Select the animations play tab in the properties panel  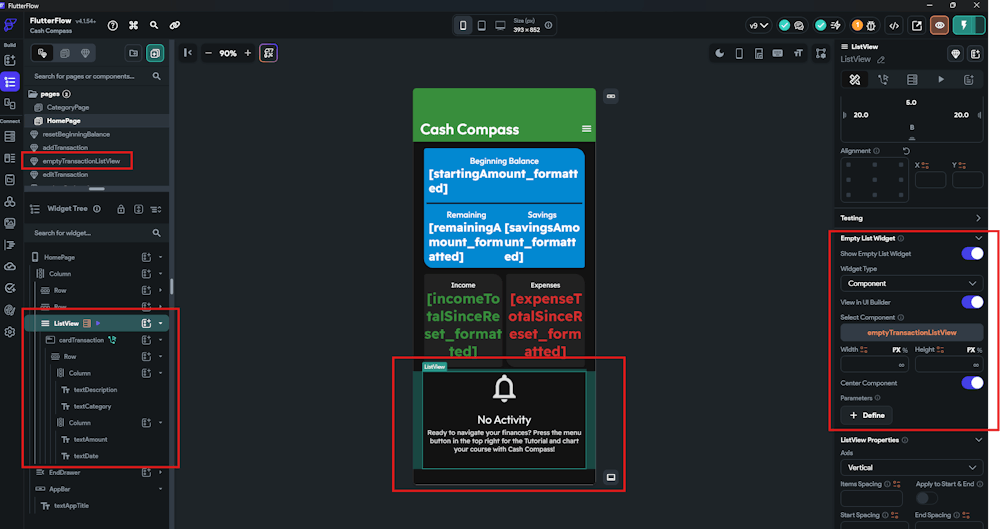(941, 80)
